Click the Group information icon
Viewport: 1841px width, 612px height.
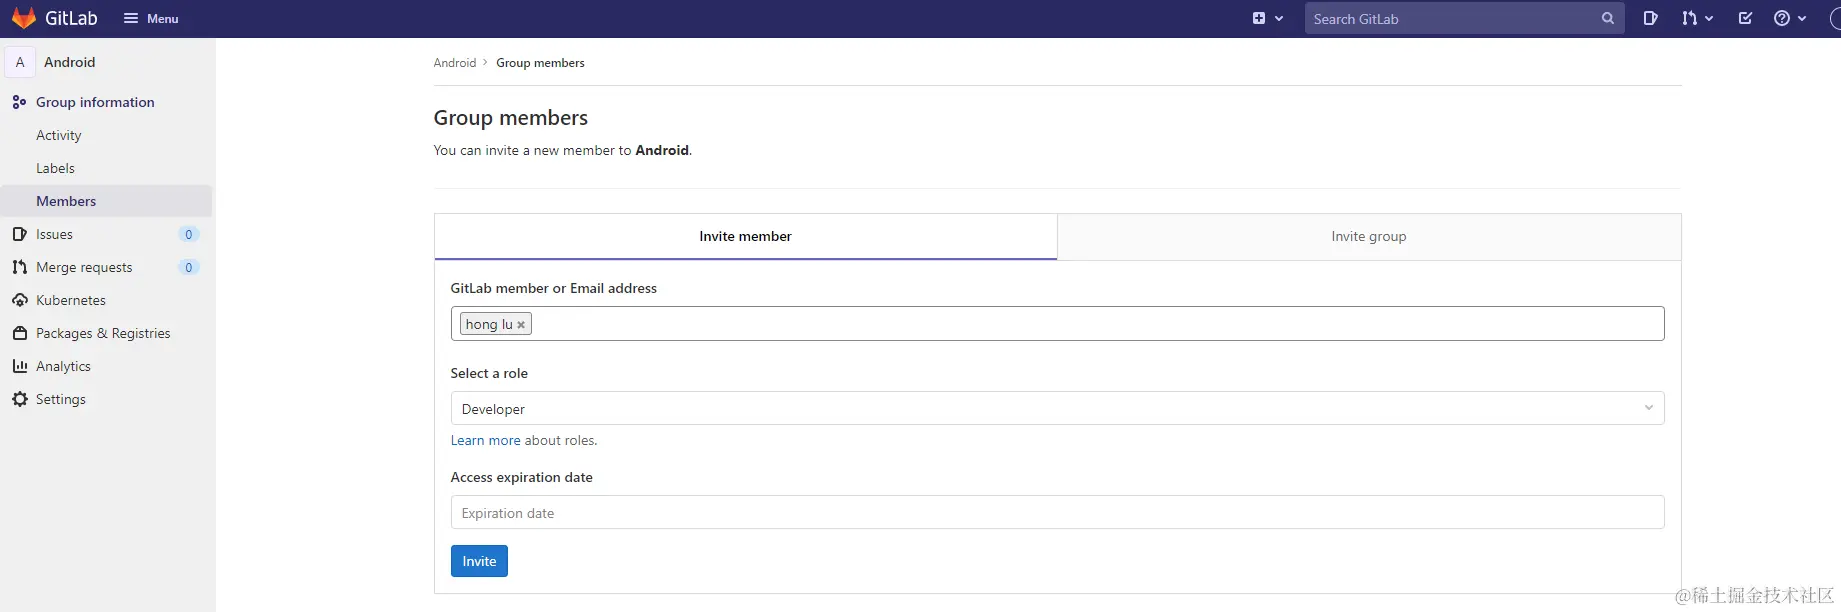pyautogui.click(x=19, y=102)
